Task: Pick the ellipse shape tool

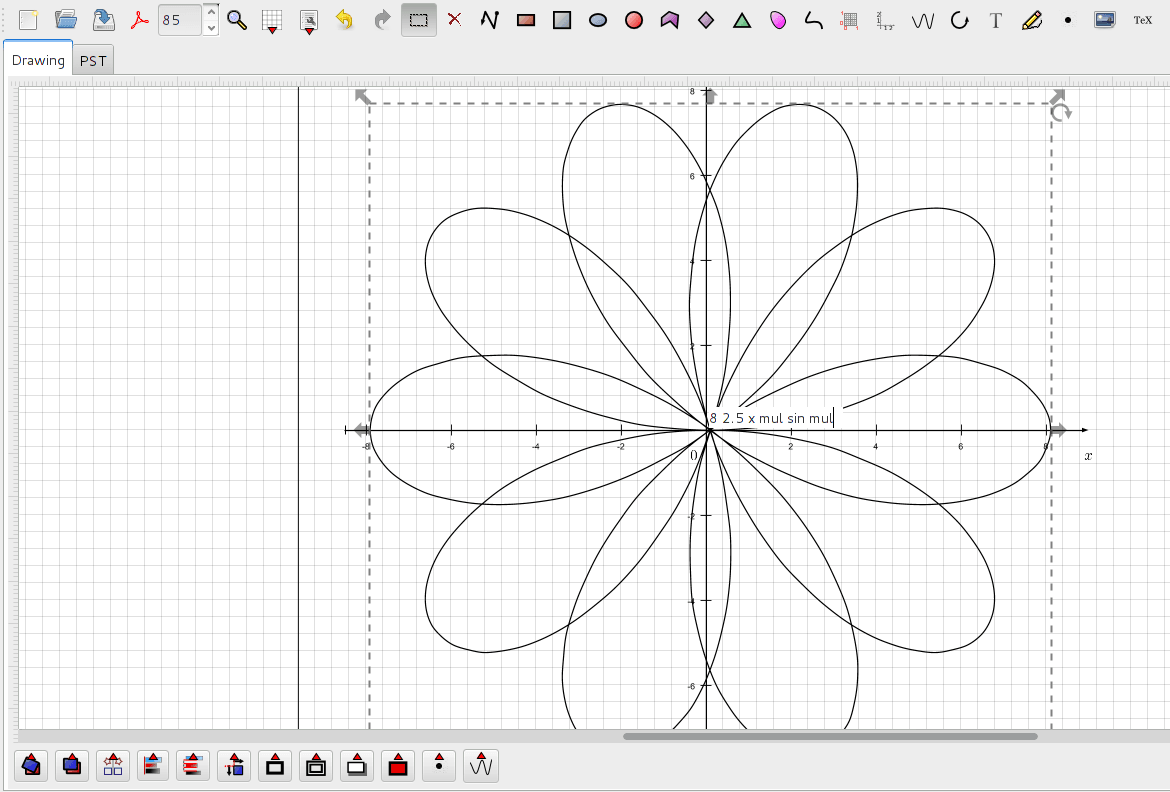Action: [598, 20]
